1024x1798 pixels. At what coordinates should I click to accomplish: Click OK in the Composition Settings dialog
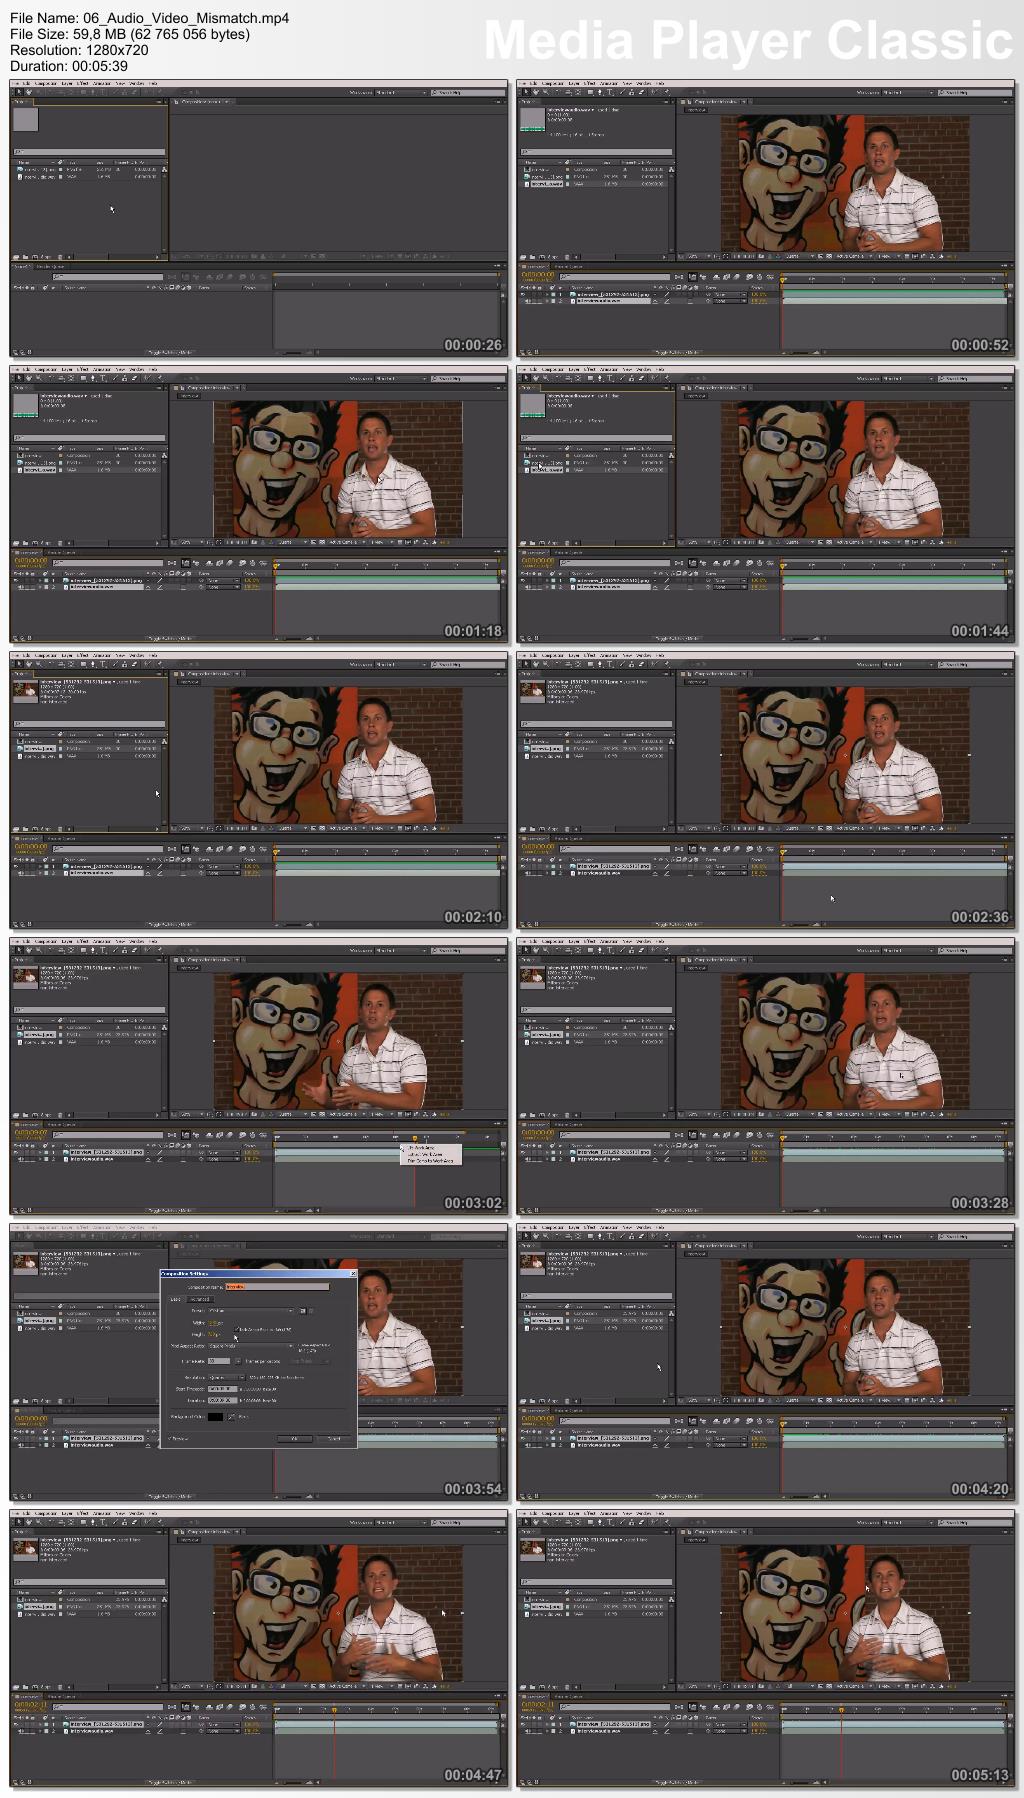pos(295,1439)
